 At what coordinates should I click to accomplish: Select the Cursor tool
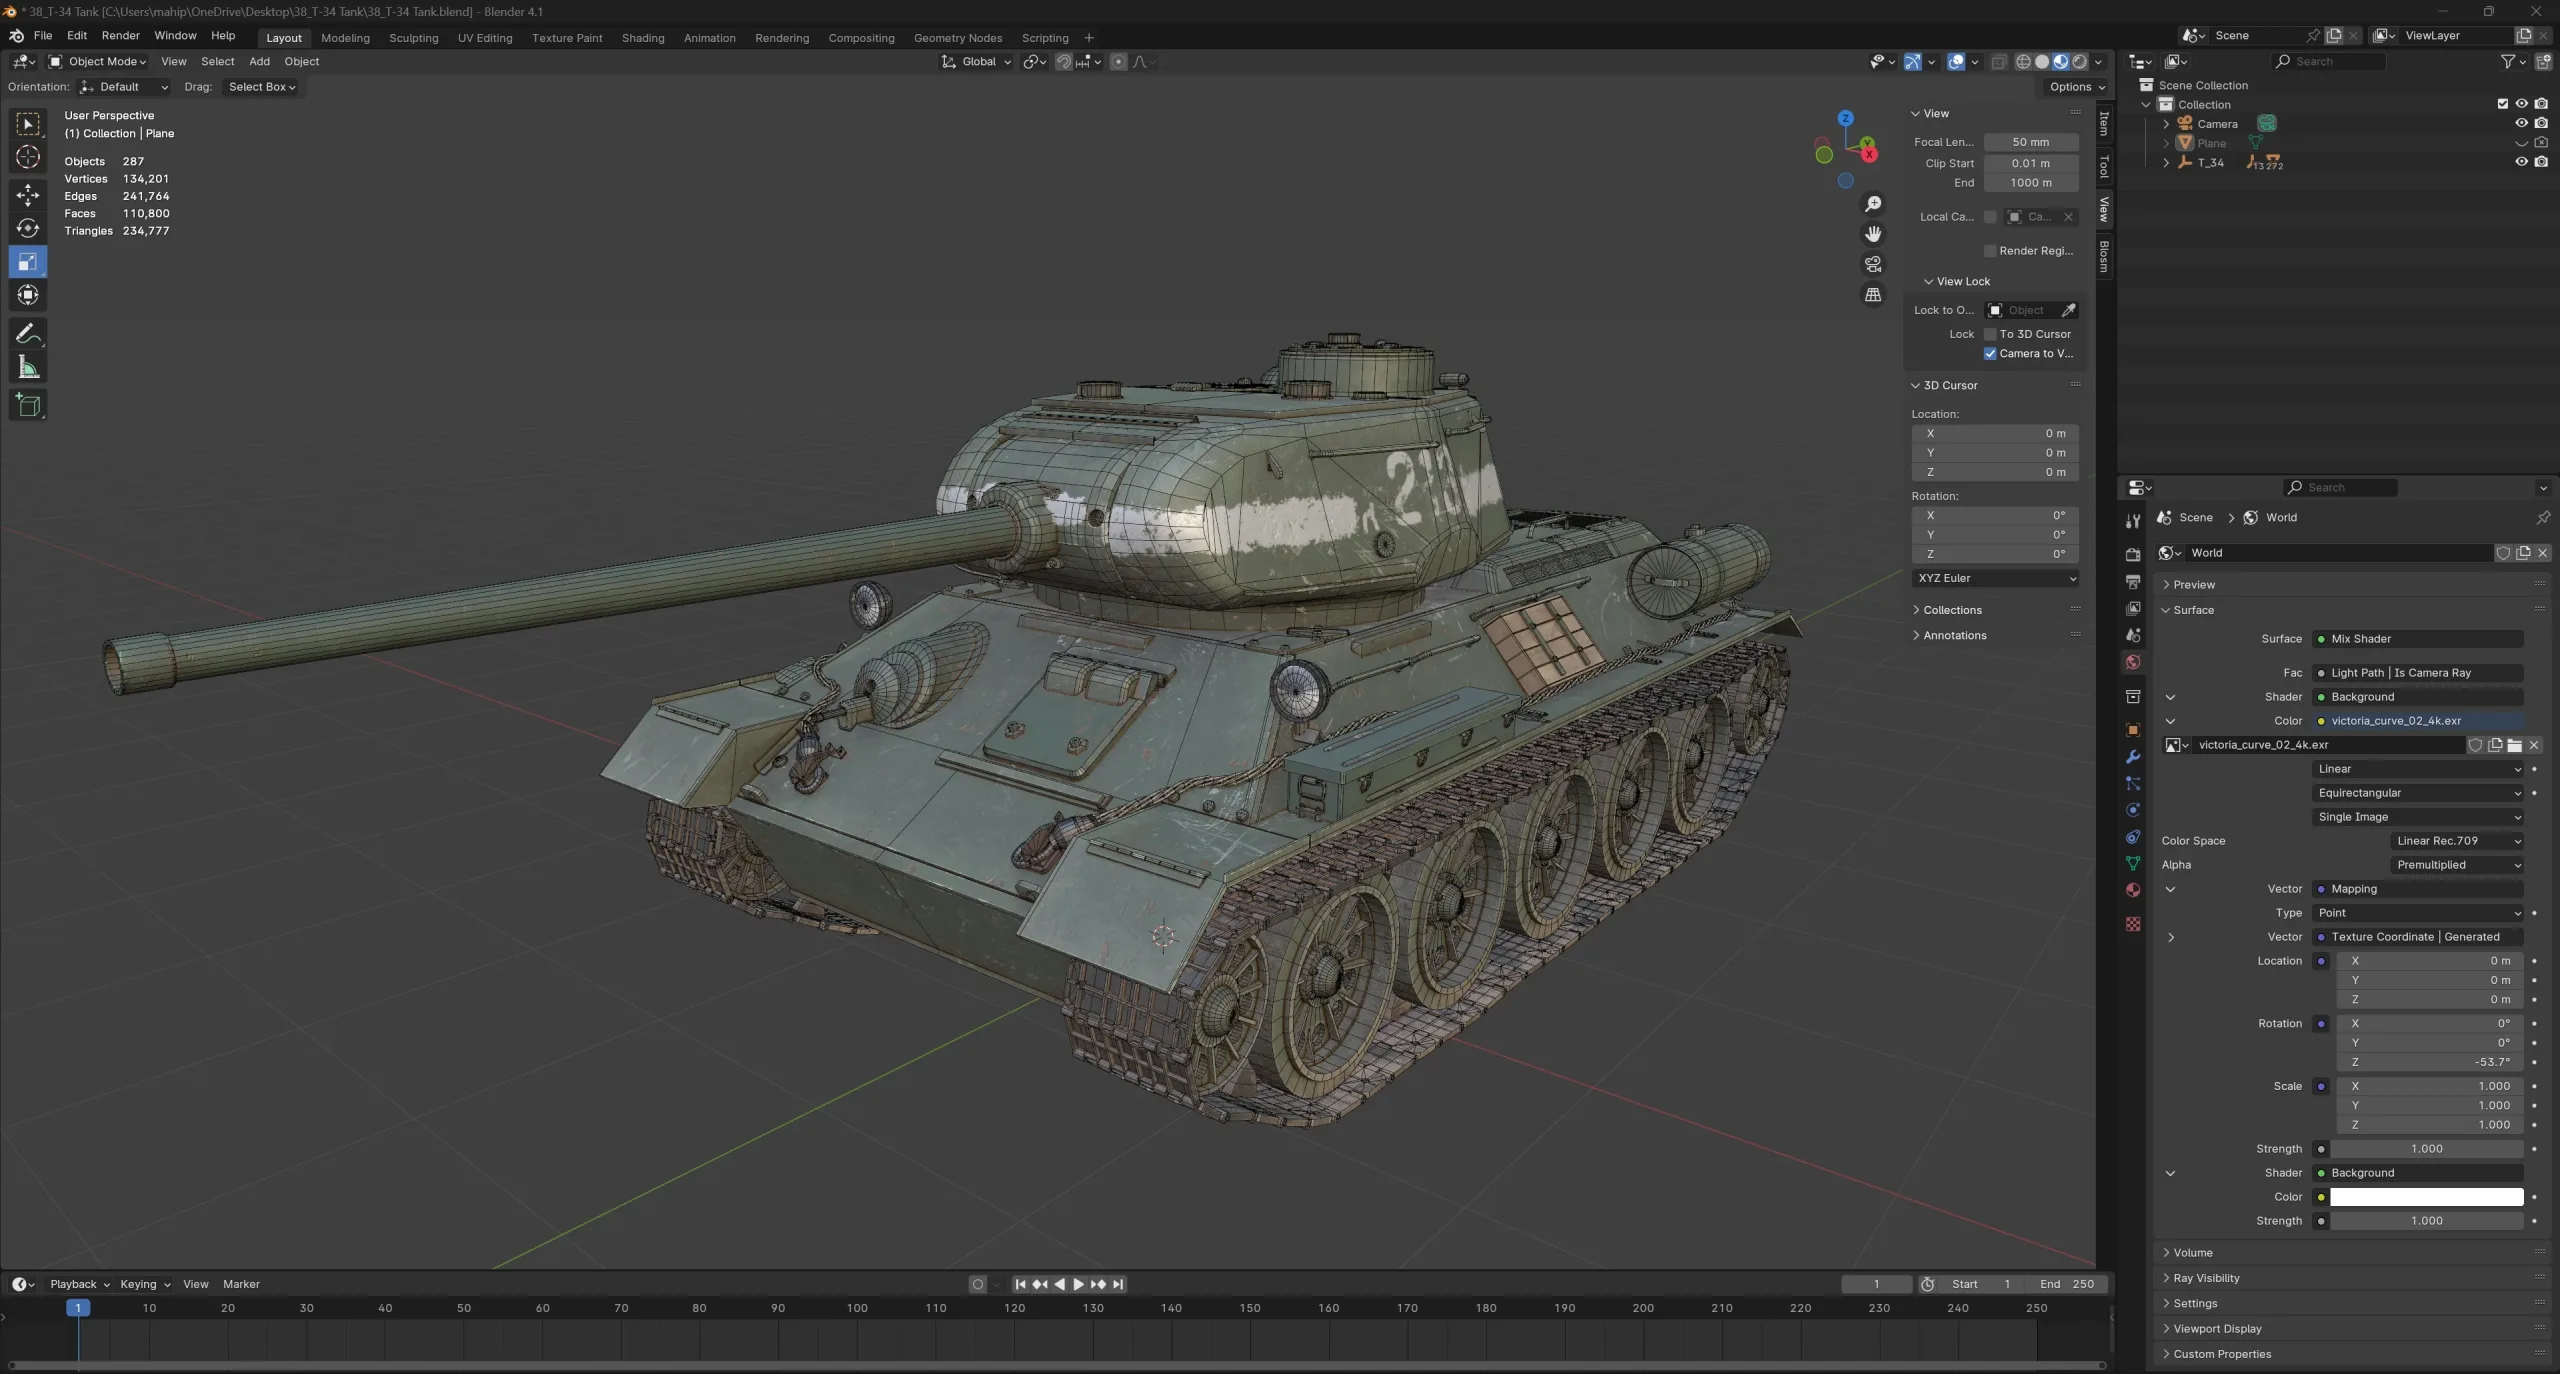[x=28, y=158]
